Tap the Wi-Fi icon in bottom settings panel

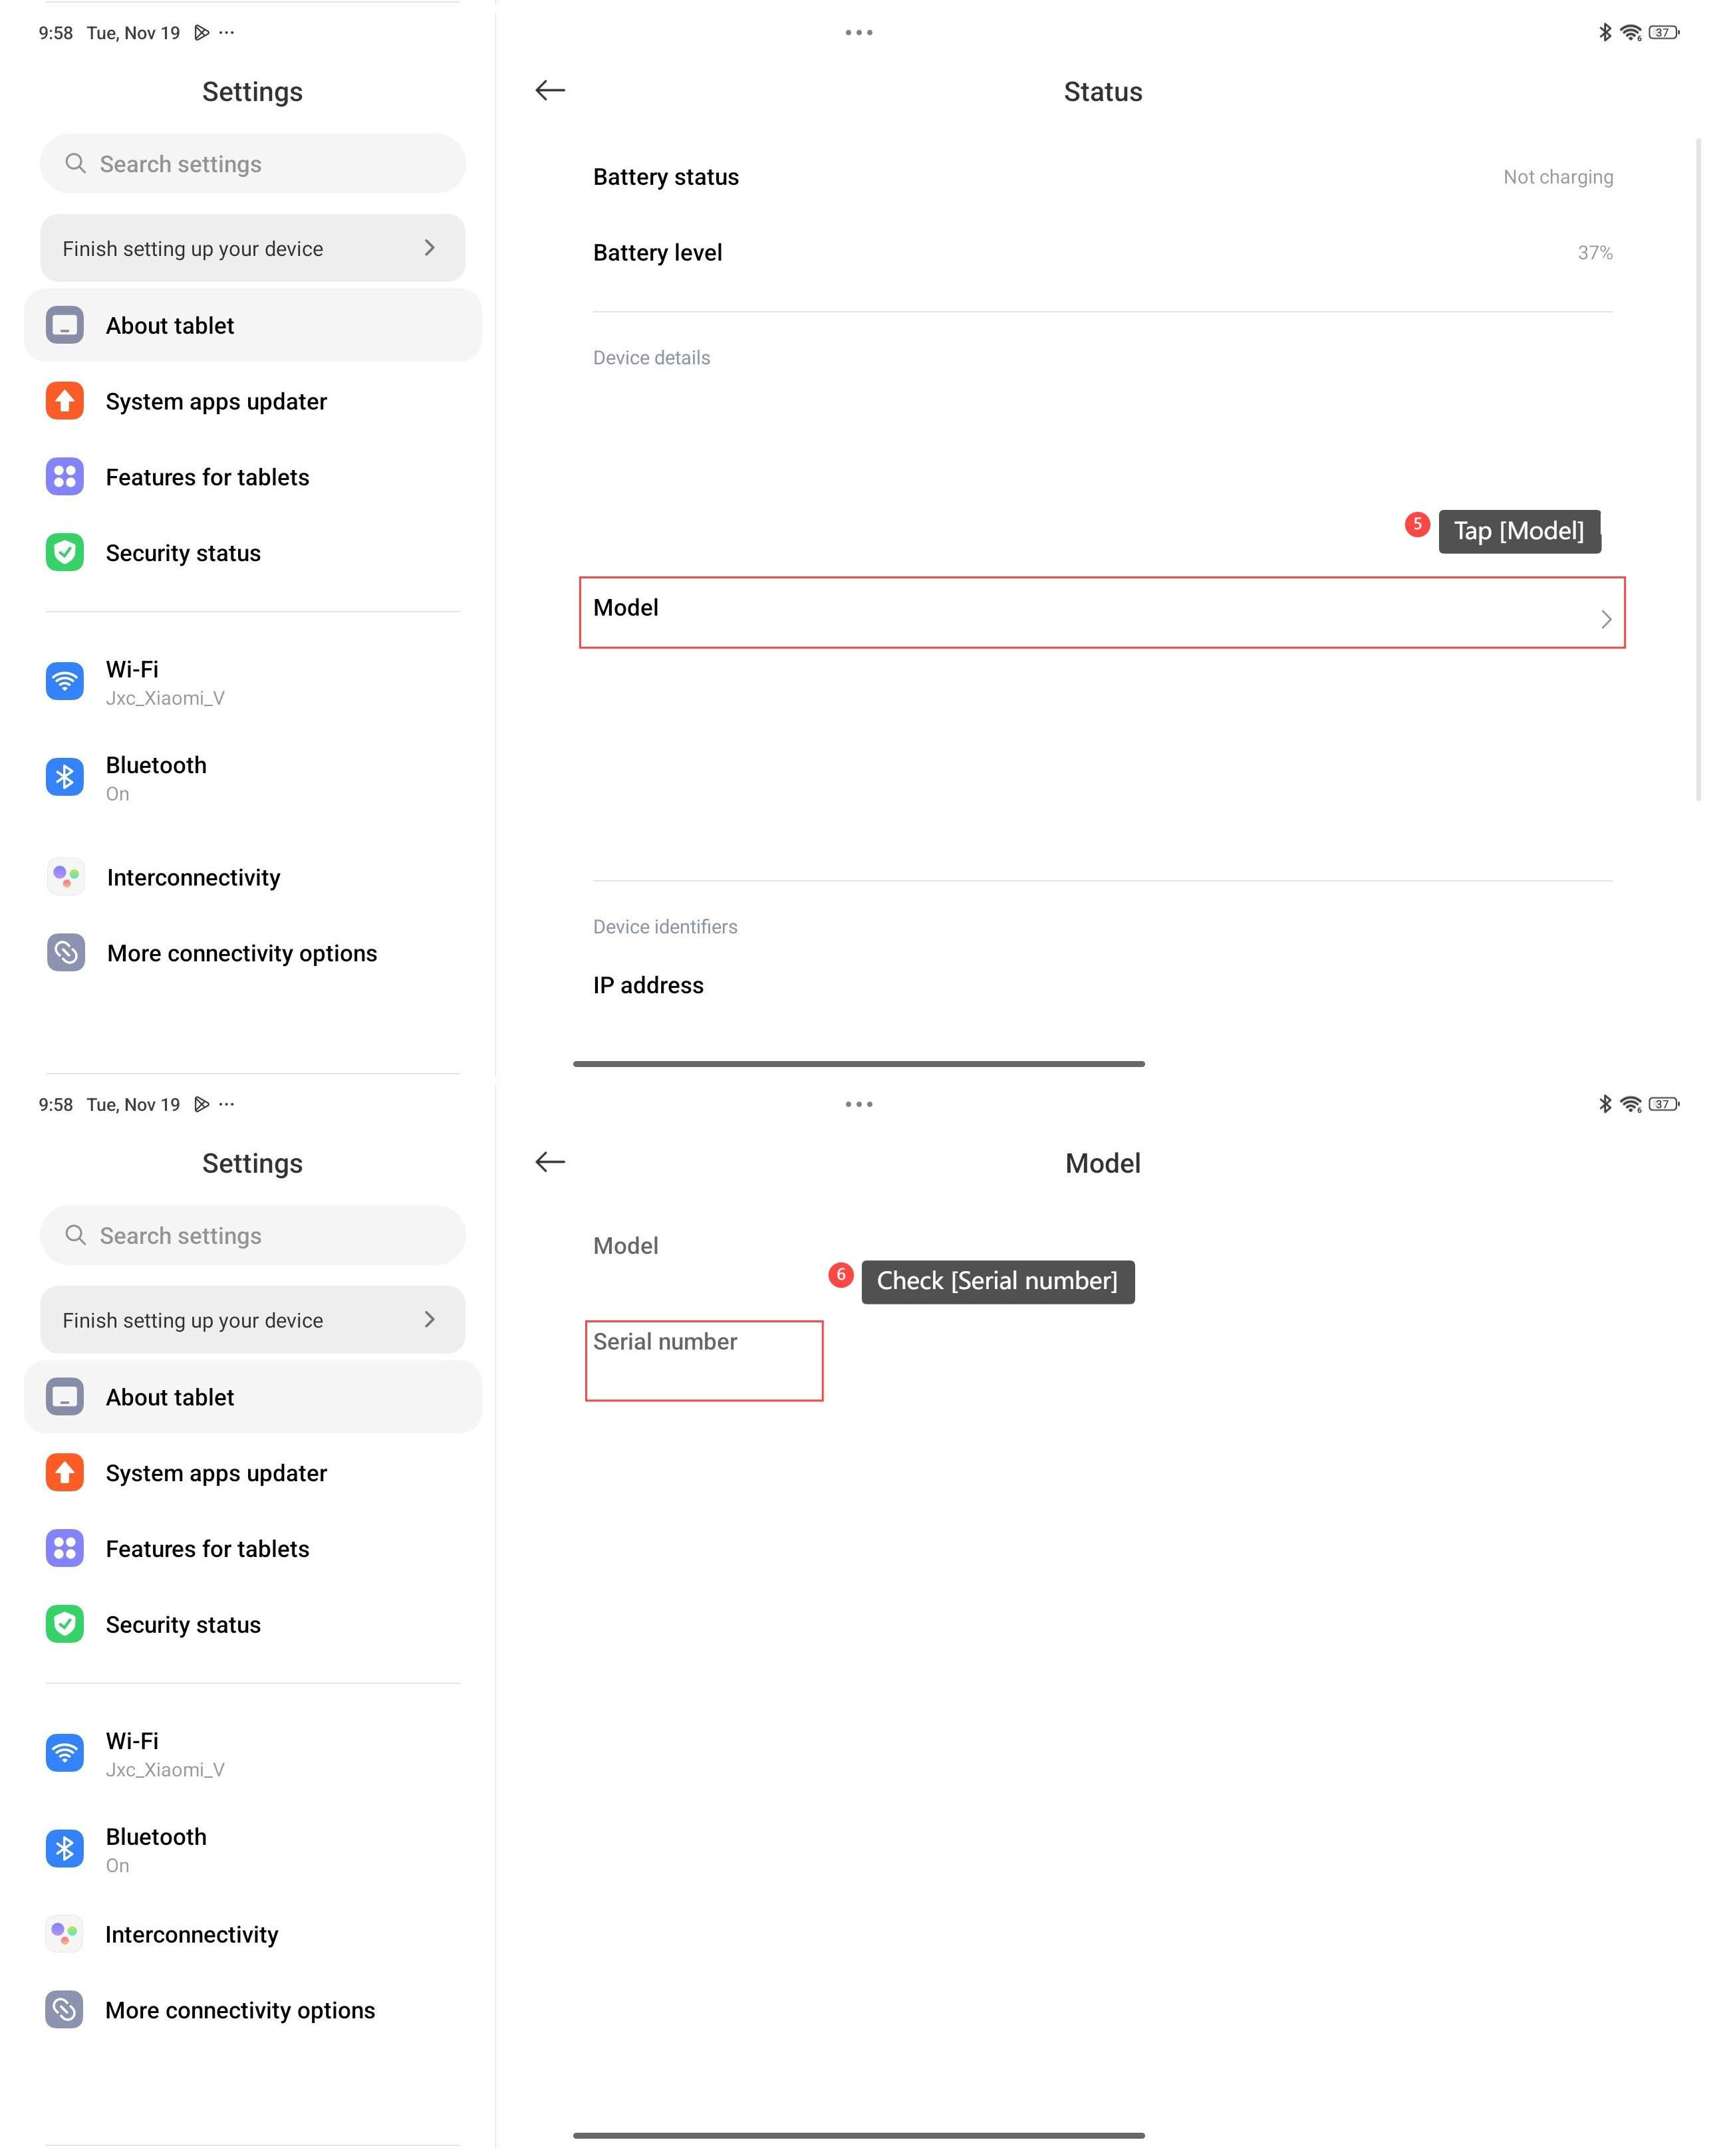coord(65,1753)
